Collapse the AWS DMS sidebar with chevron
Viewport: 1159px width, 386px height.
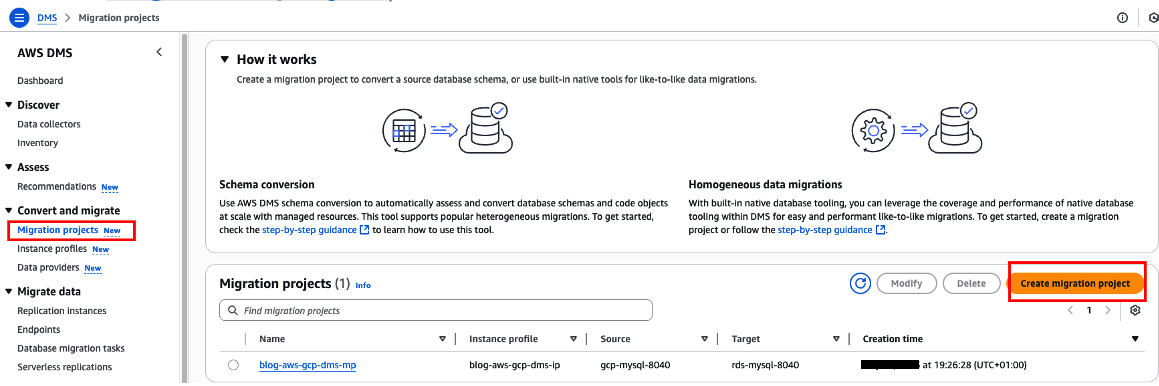(159, 52)
